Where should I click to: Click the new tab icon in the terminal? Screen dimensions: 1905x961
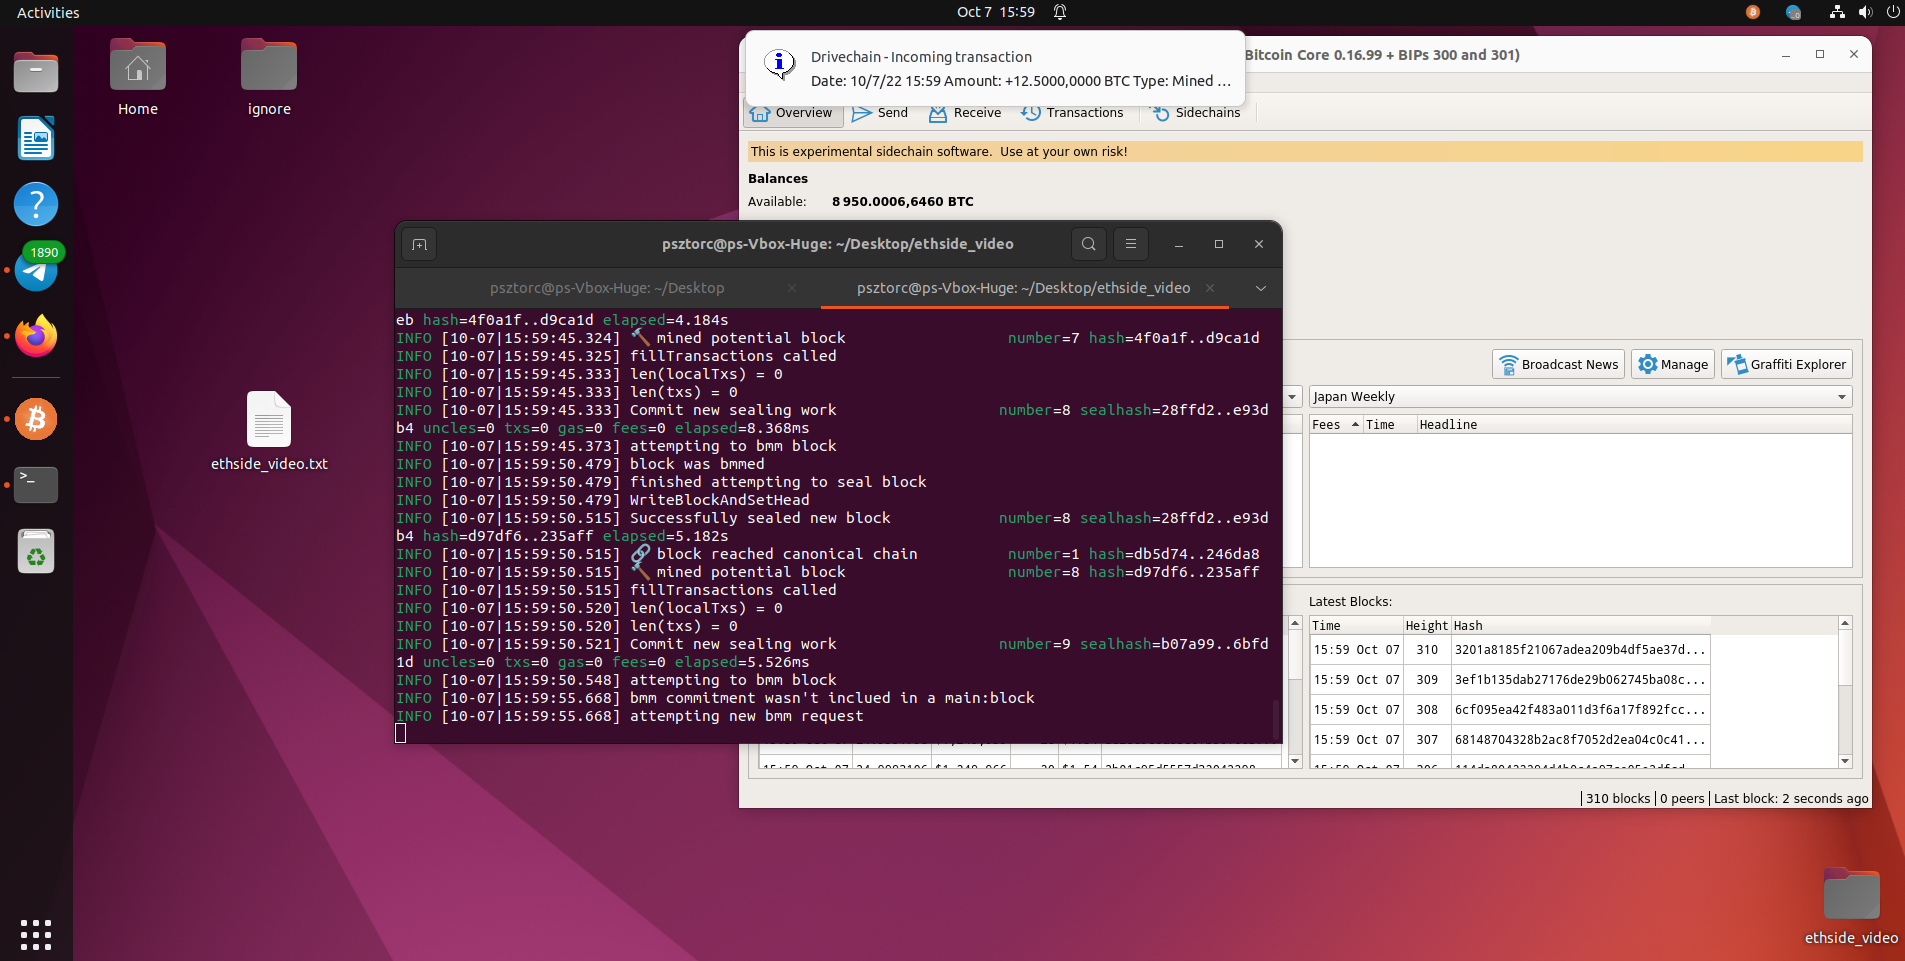tap(419, 244)
